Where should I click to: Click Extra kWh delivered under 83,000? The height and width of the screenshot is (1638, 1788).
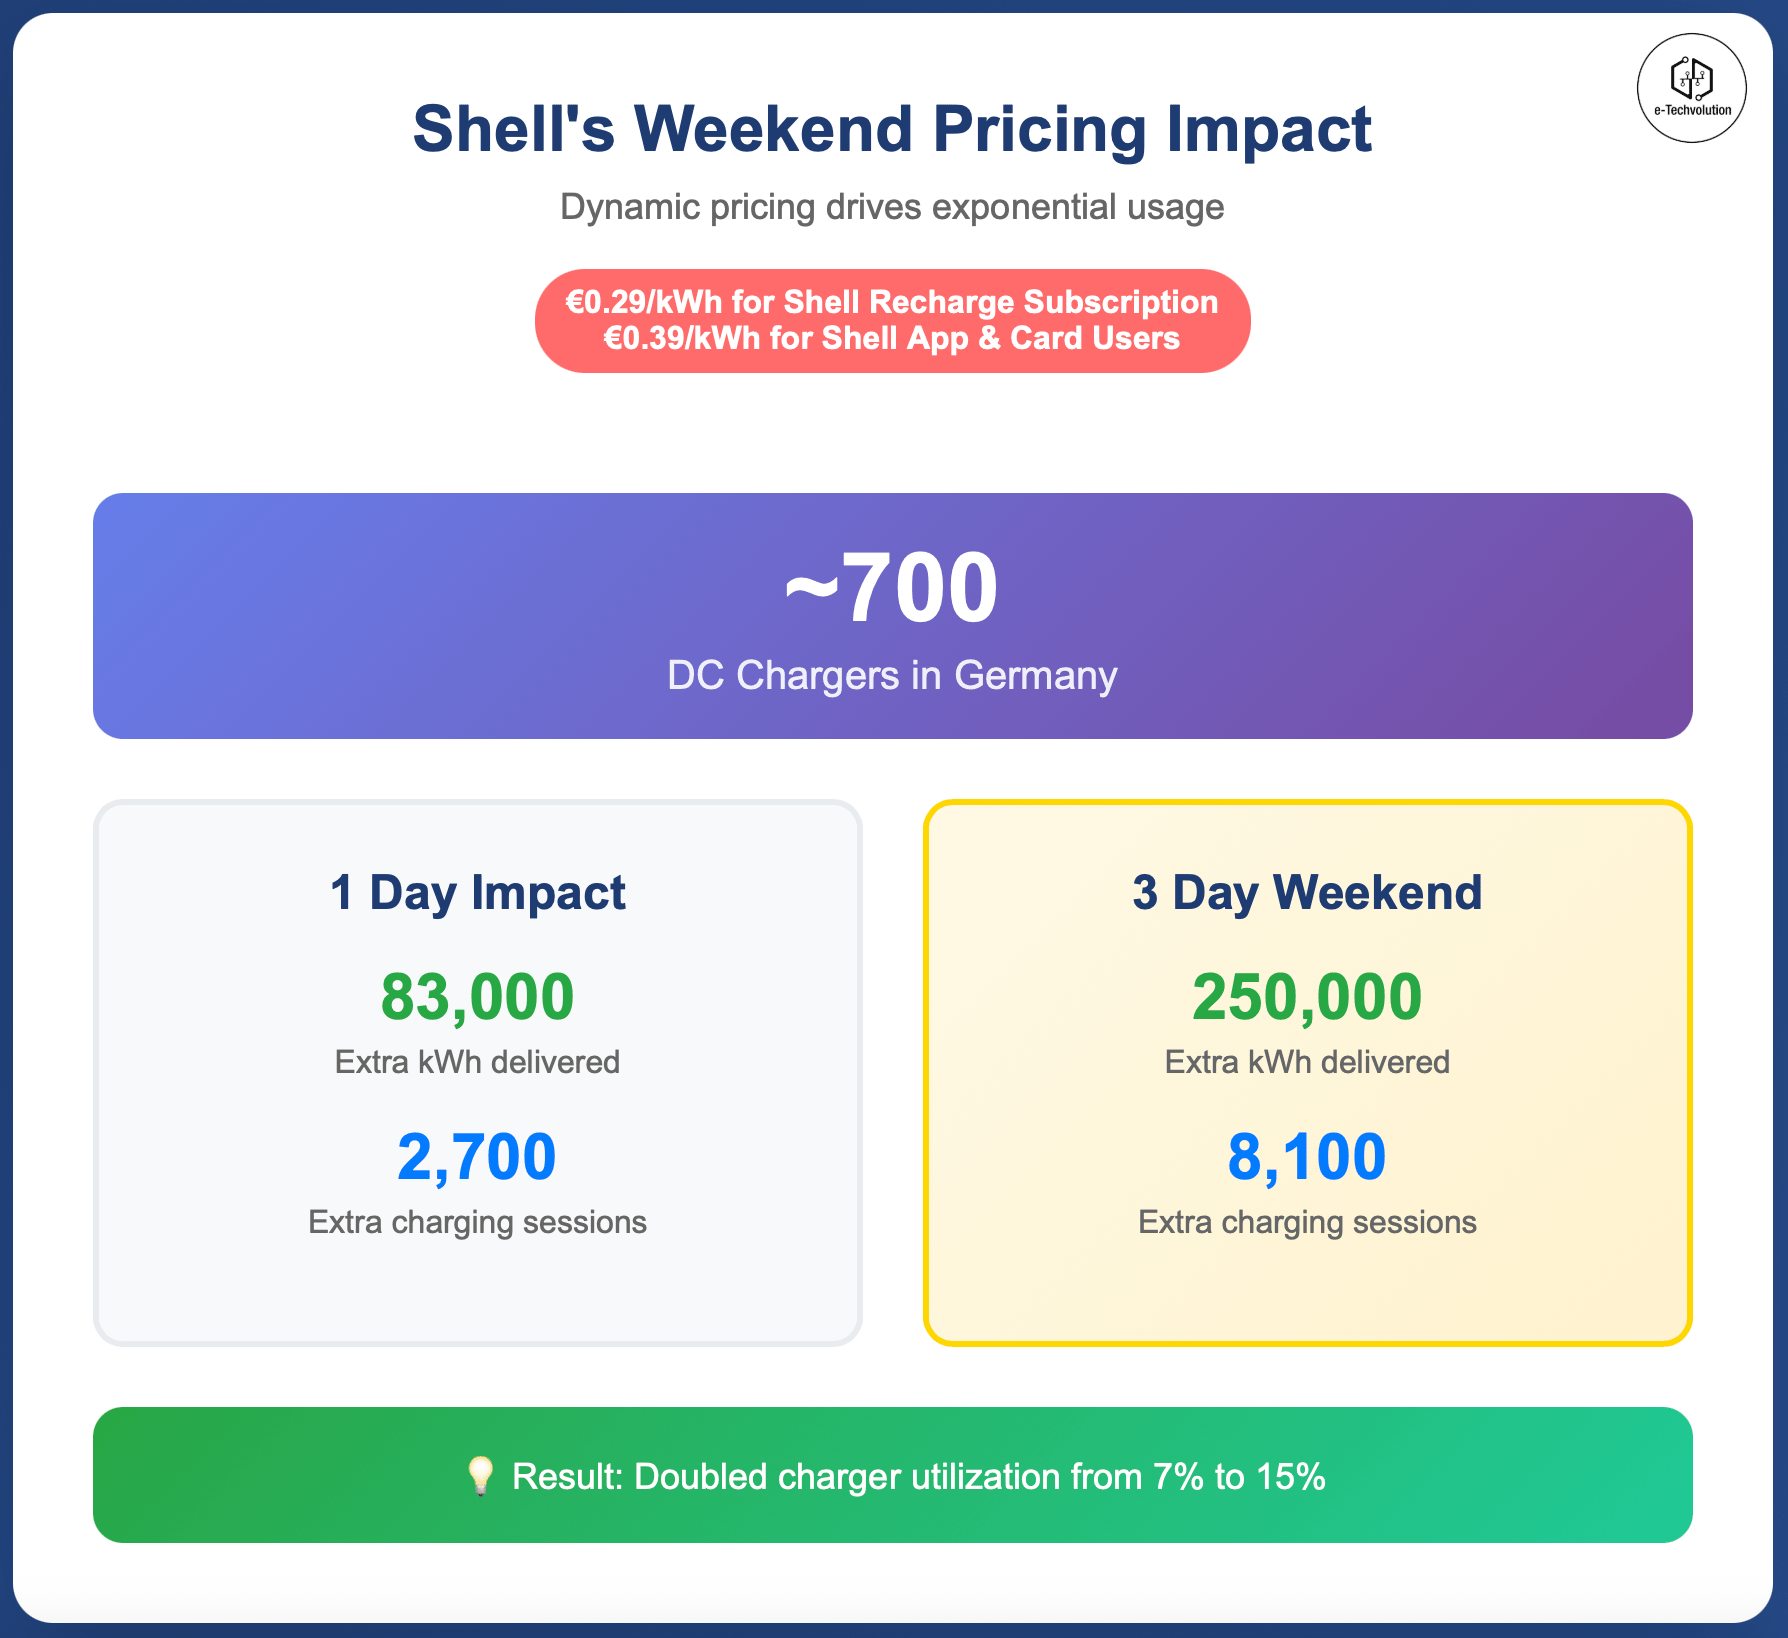pyautogui.click(x=477, y=1062)
